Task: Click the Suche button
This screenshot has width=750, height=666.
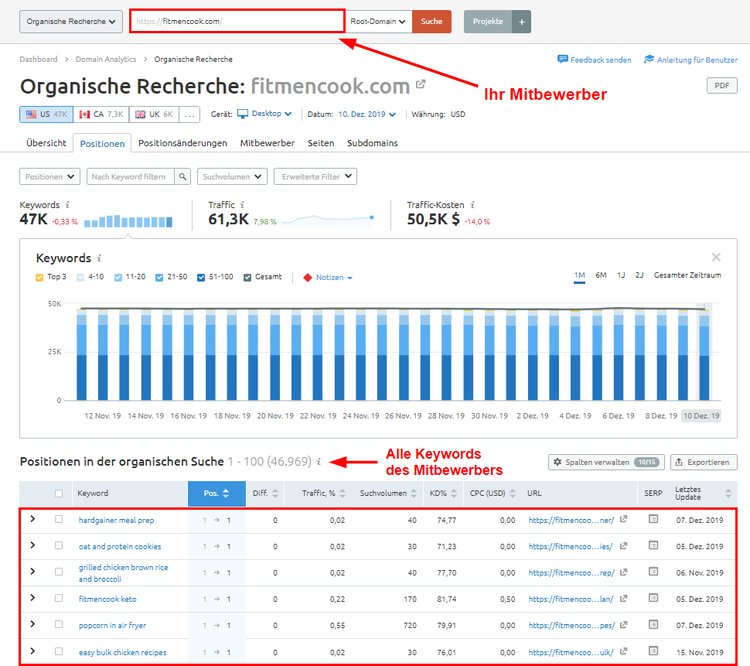Action: 431,22
